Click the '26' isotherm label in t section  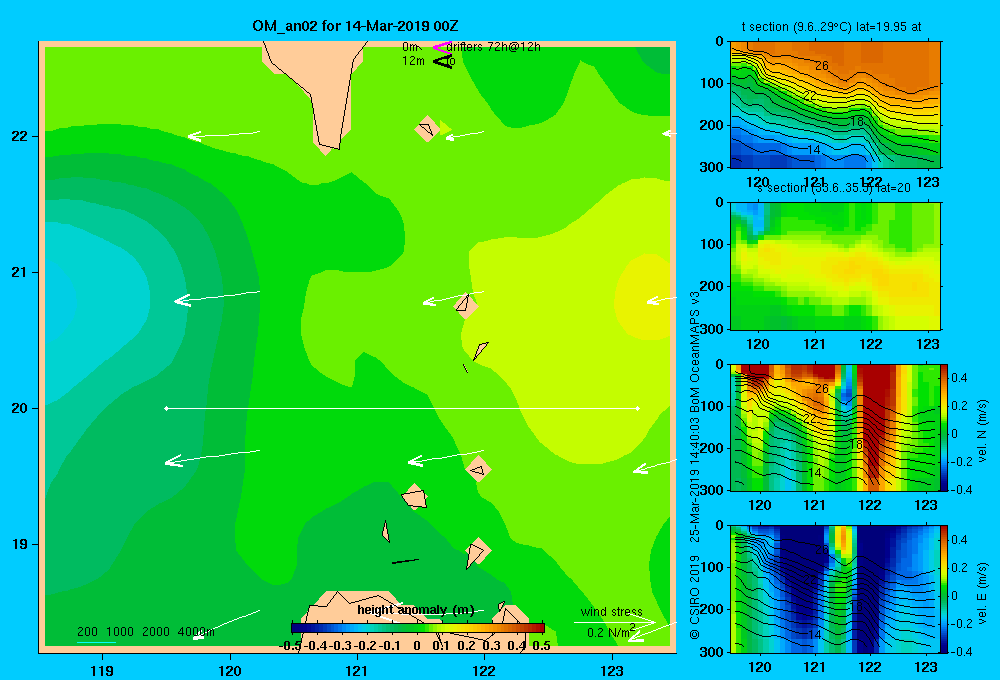(x=821, y=66)
